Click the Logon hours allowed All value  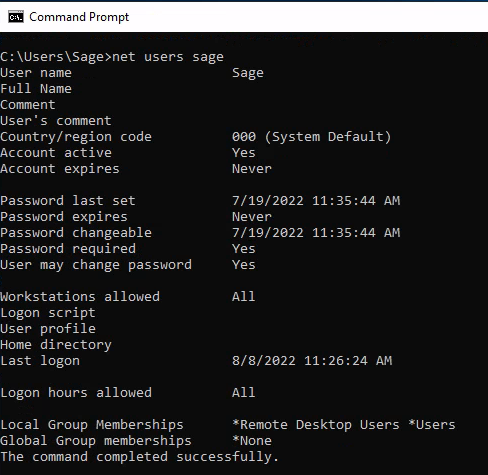point(244,393)
